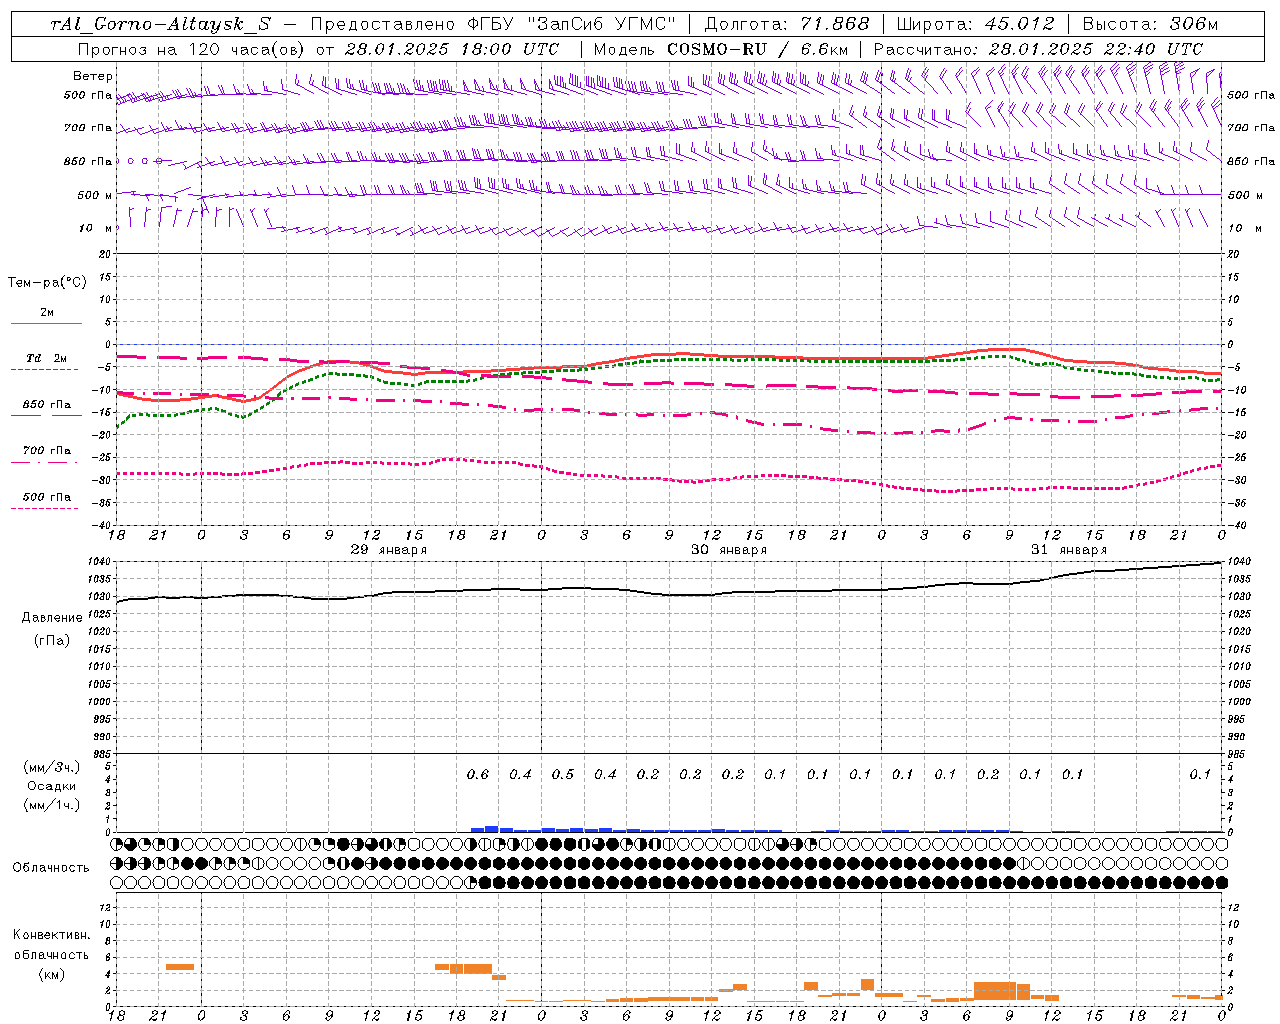Viewport: 1280px width, 1024px height.
Task: Click the 31 января date label
Action: (x=1069, y=550)
